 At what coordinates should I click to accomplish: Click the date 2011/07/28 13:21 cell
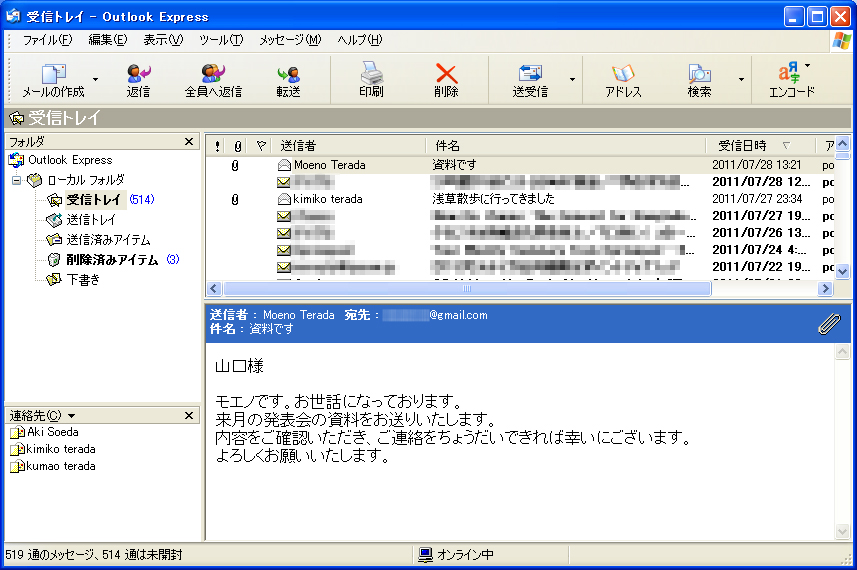click(x=756, y=165)
